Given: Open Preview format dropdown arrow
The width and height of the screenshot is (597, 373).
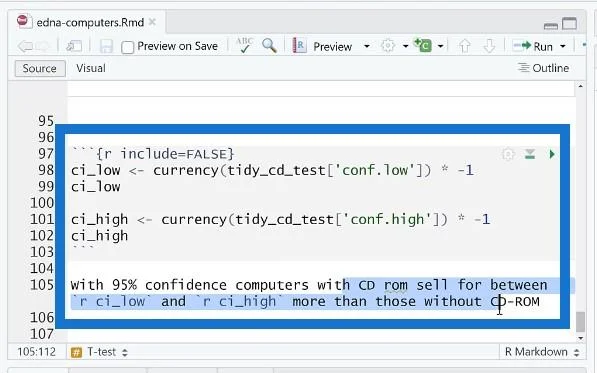Looking at the screenshot, I should [x=367, y=46].
